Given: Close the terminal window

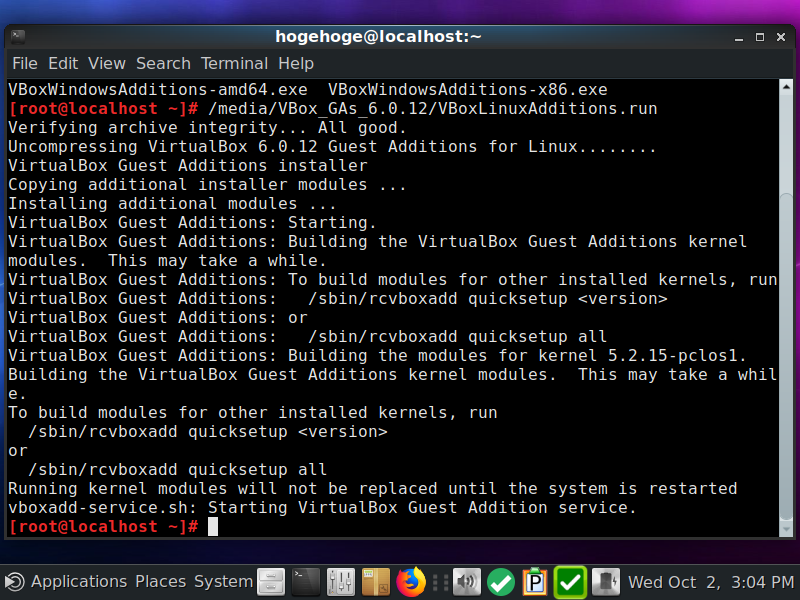Looking at the screenshot, I should [781, 37].
